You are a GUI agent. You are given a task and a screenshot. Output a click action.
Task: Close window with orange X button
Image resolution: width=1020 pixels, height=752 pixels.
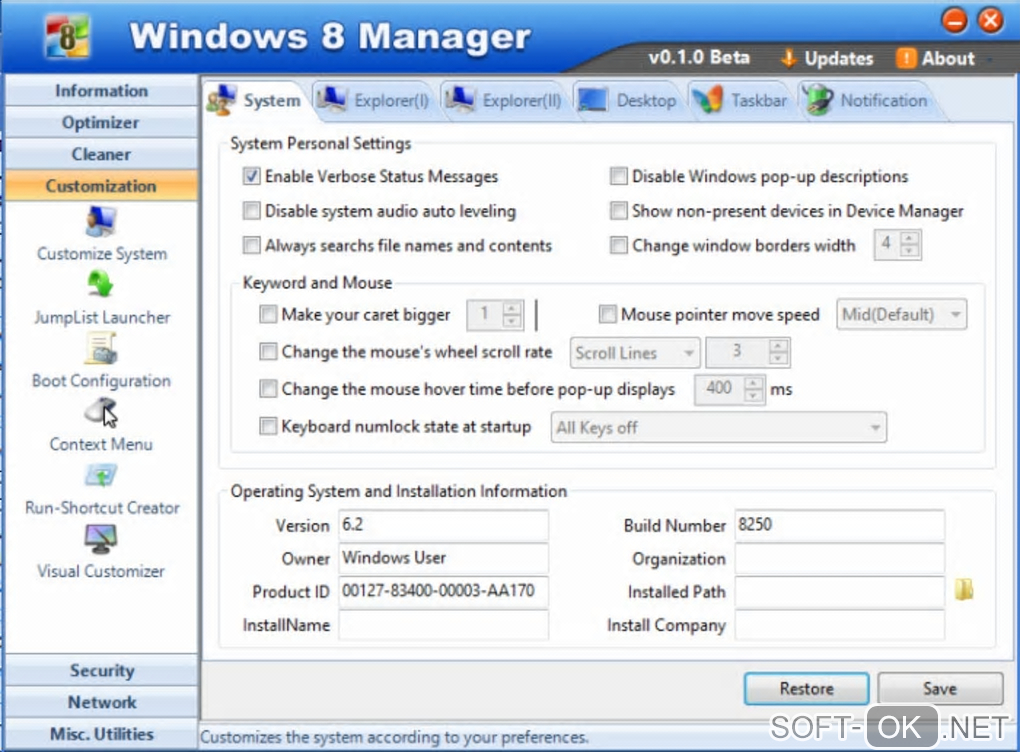pos(991,20)
